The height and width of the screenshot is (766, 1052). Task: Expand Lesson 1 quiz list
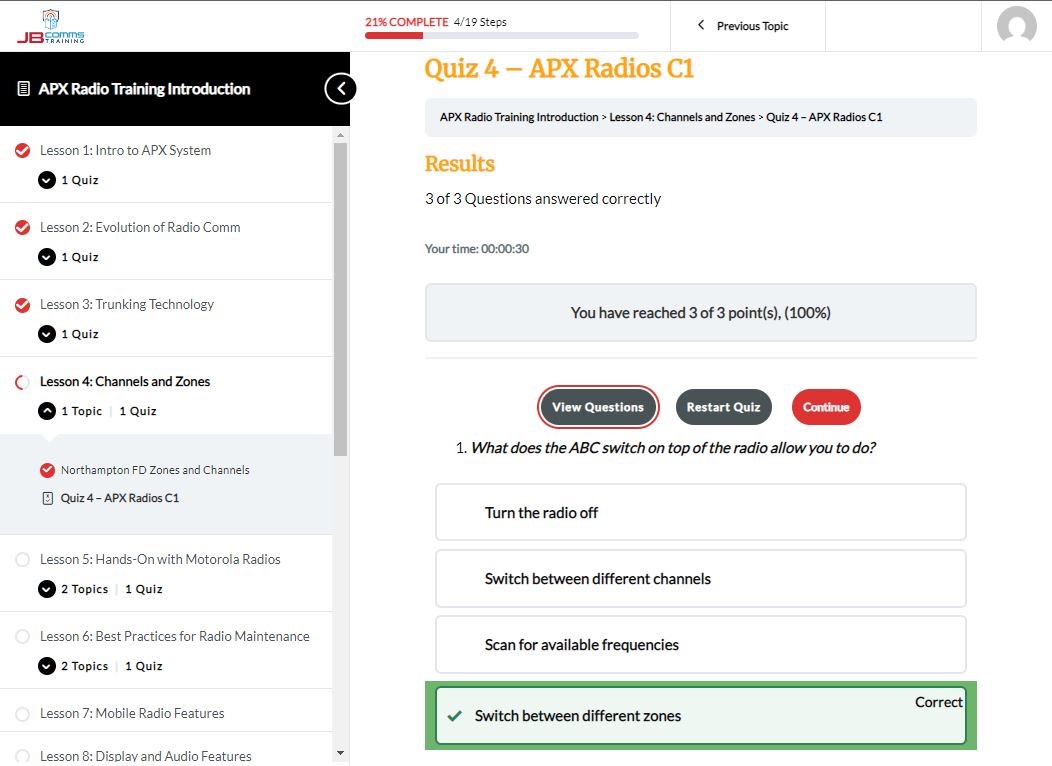[x=47, y=180]
